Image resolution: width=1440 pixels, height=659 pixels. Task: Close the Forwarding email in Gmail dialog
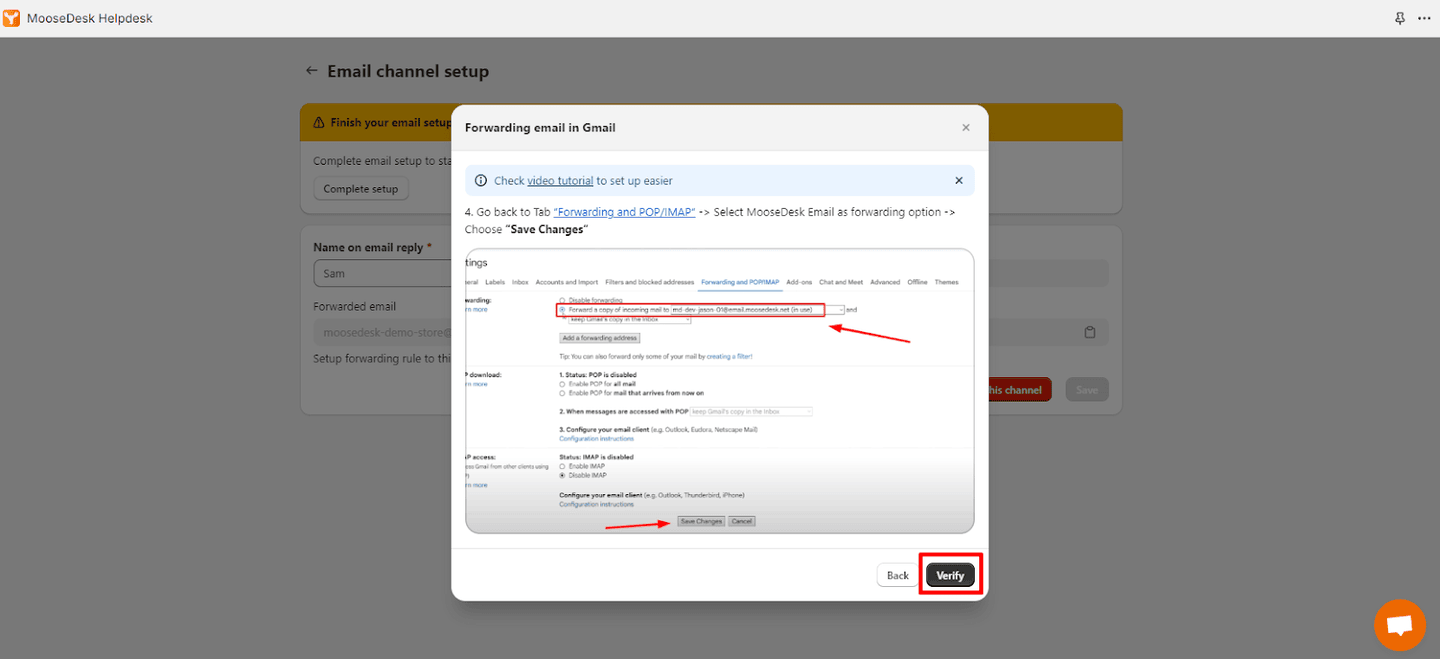coord(965,127)
